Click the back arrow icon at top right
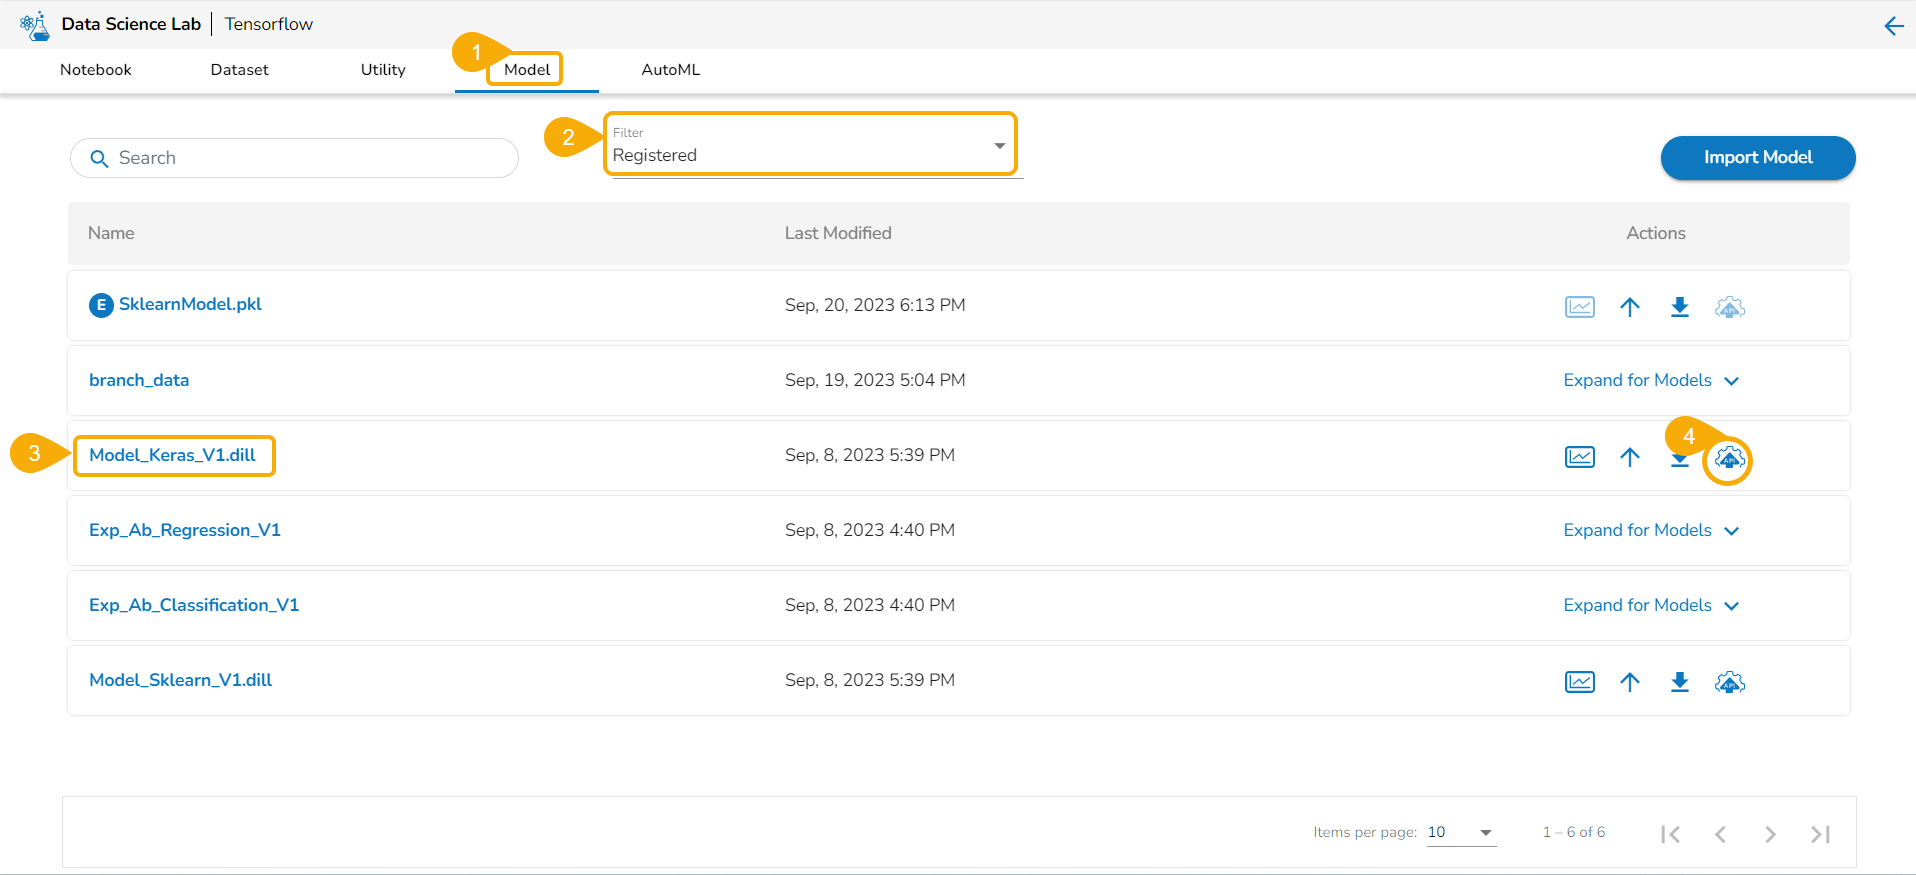1916x875 pixels. (1893, 26)
